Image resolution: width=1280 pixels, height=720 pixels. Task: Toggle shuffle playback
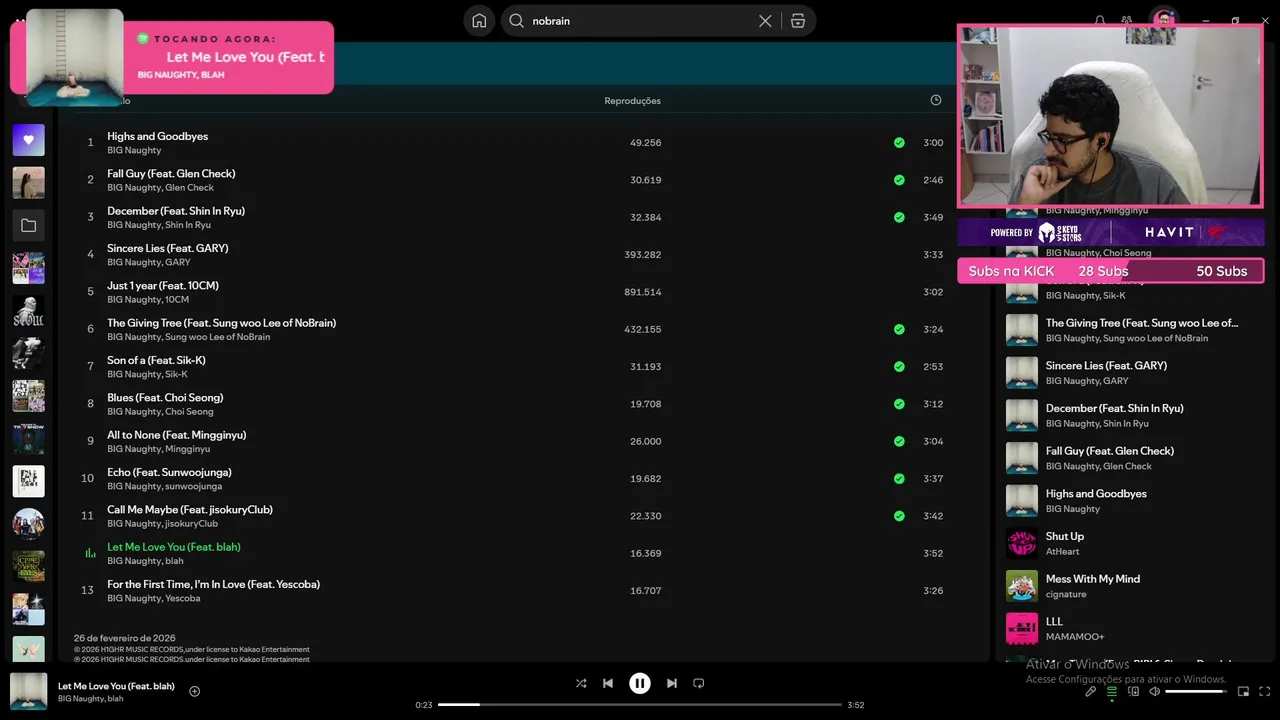[x=581, y=683]
